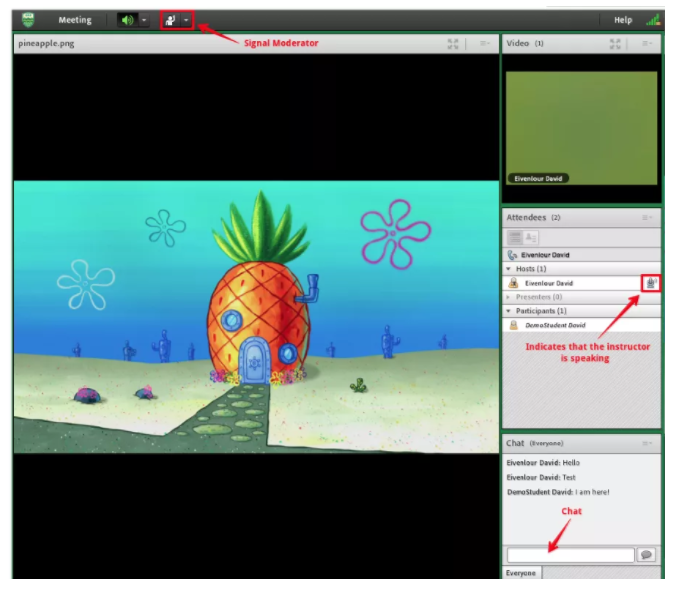The image size is (674, 594).
Task: Click the 'Eivenlour David: Hello' chat message
Action: [x=543, y=463]
